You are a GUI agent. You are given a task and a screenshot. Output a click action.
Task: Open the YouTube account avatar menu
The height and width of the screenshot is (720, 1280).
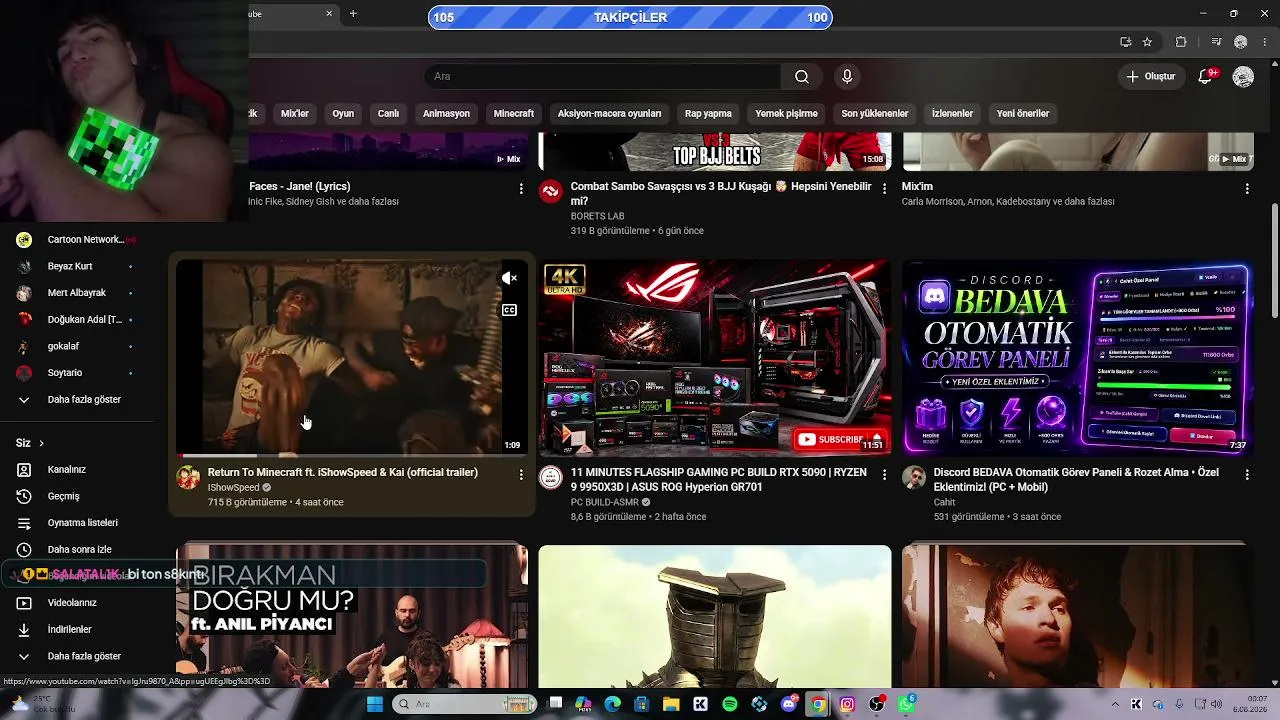point(1243,77)
